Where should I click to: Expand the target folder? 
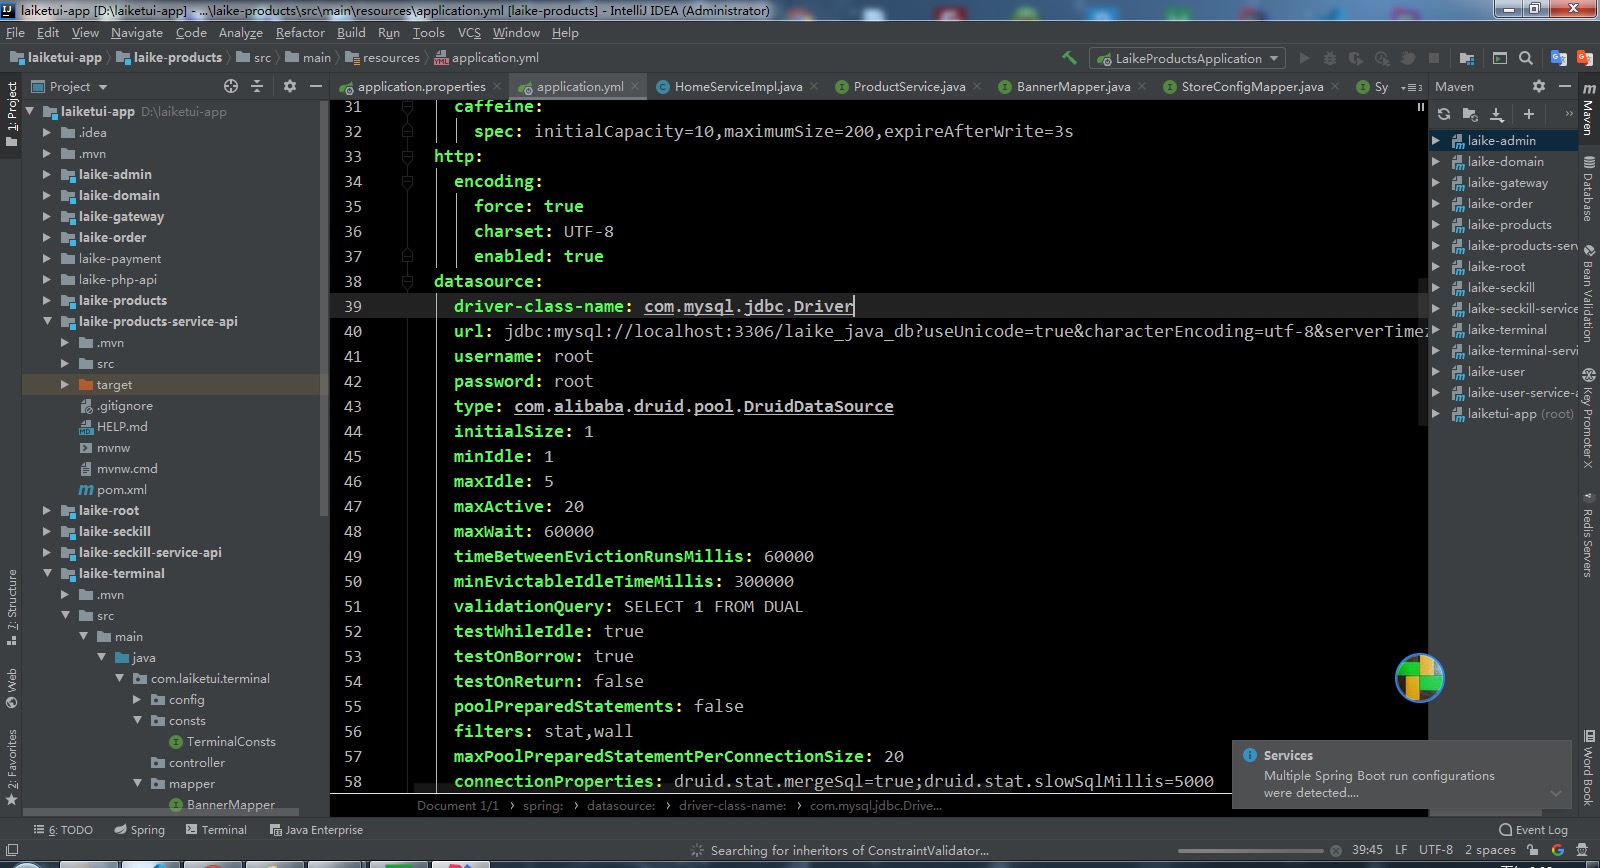[x=65, y=384]
